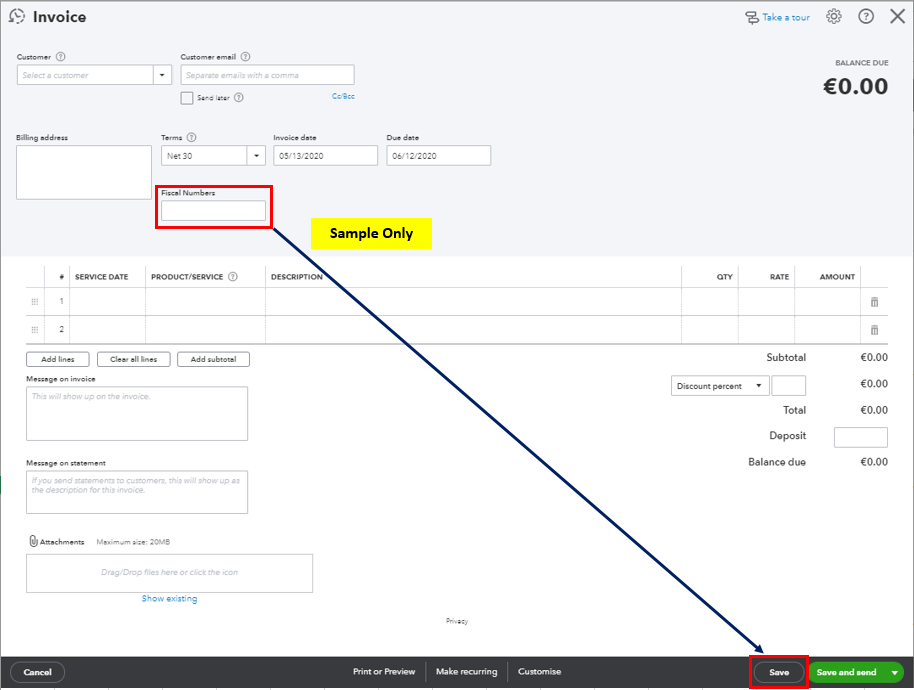The image size is (914, 690).
Task: Click line 2 Rate cell
Action: point(766,330)
